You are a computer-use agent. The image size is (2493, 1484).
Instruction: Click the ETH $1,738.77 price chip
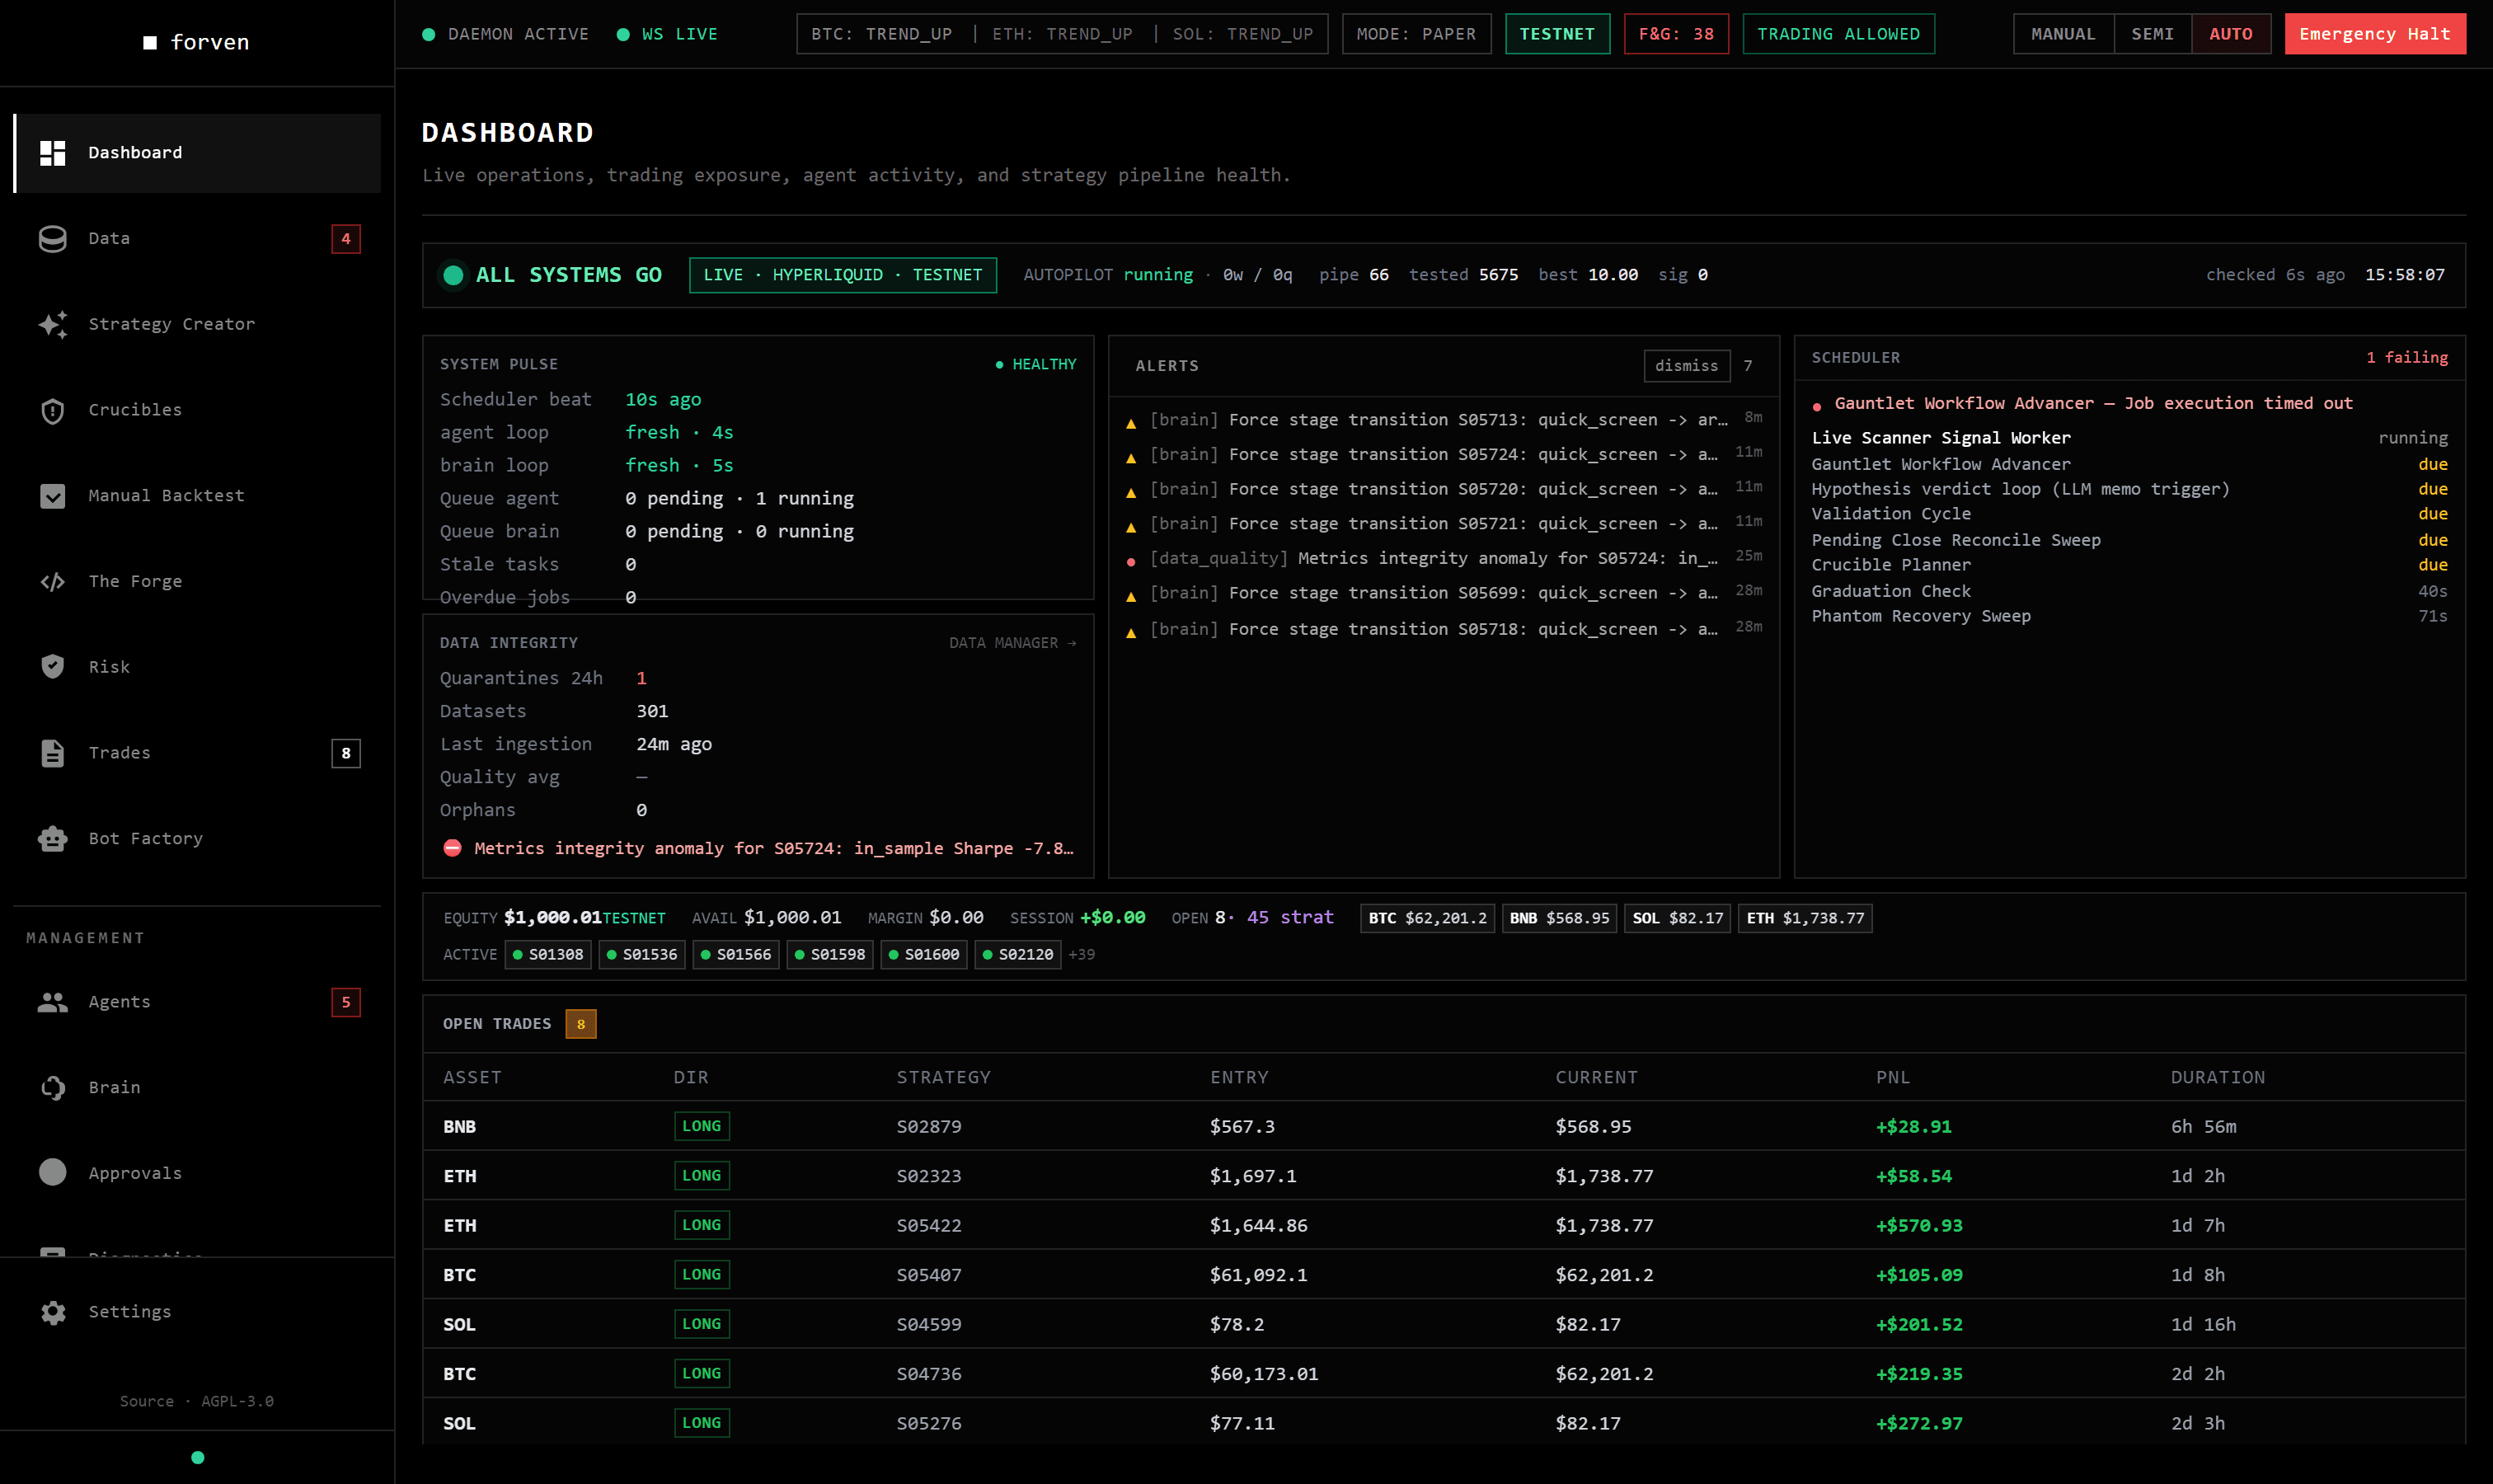[1805, 918]
